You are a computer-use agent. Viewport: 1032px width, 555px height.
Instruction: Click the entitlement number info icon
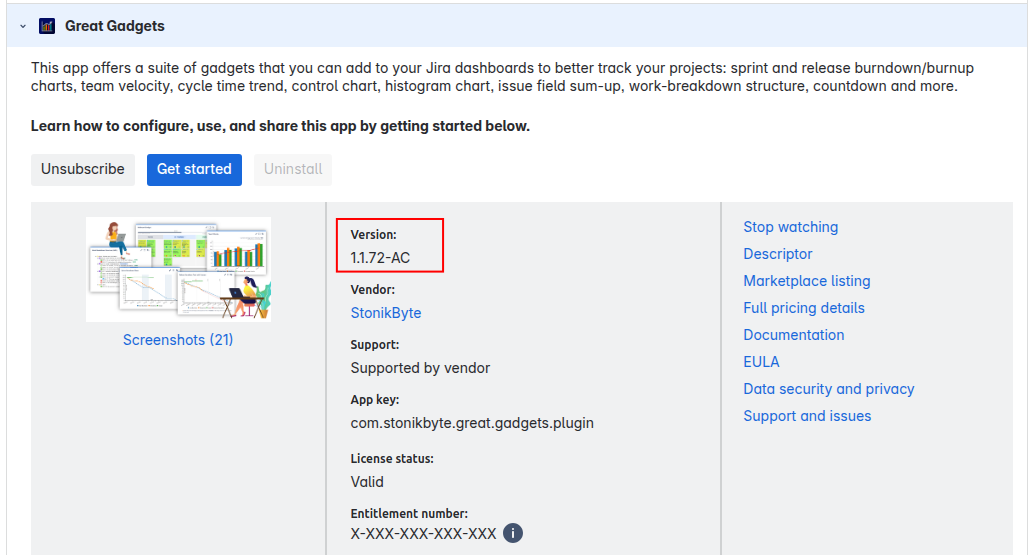click(x=513, y=533)
